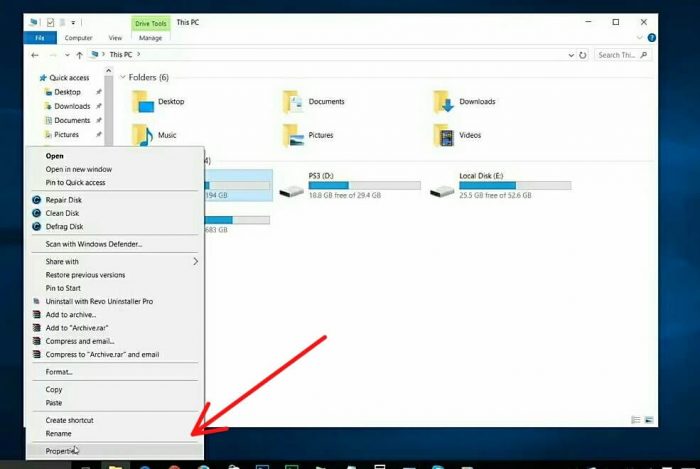This screenshot has height=469, width=700.
Task: Expand the Share with submenu
Action: pyautogui.click(x=195, y=261)
